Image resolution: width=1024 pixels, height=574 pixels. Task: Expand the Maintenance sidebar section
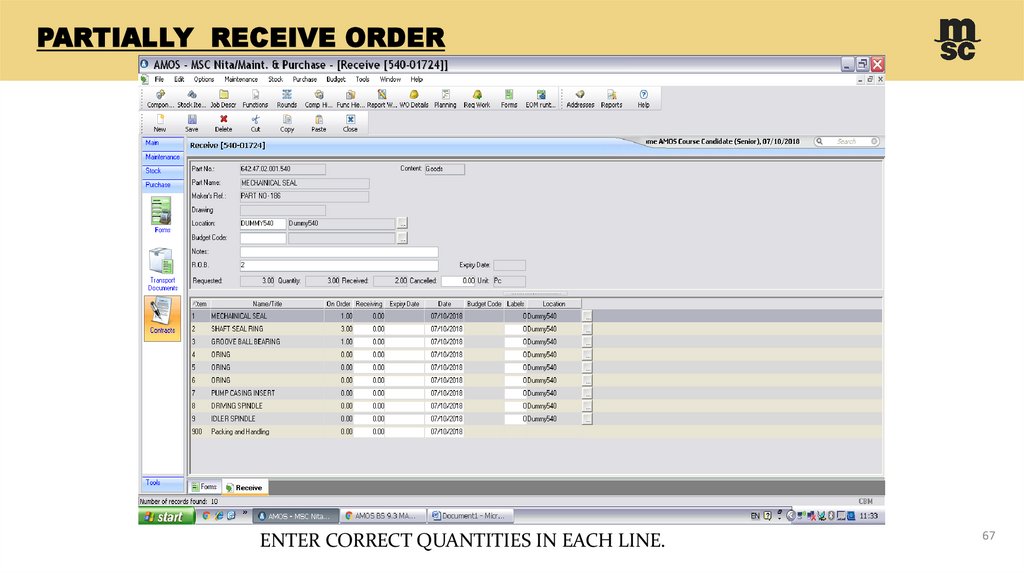pyautogui.click(x=163, y=157)
